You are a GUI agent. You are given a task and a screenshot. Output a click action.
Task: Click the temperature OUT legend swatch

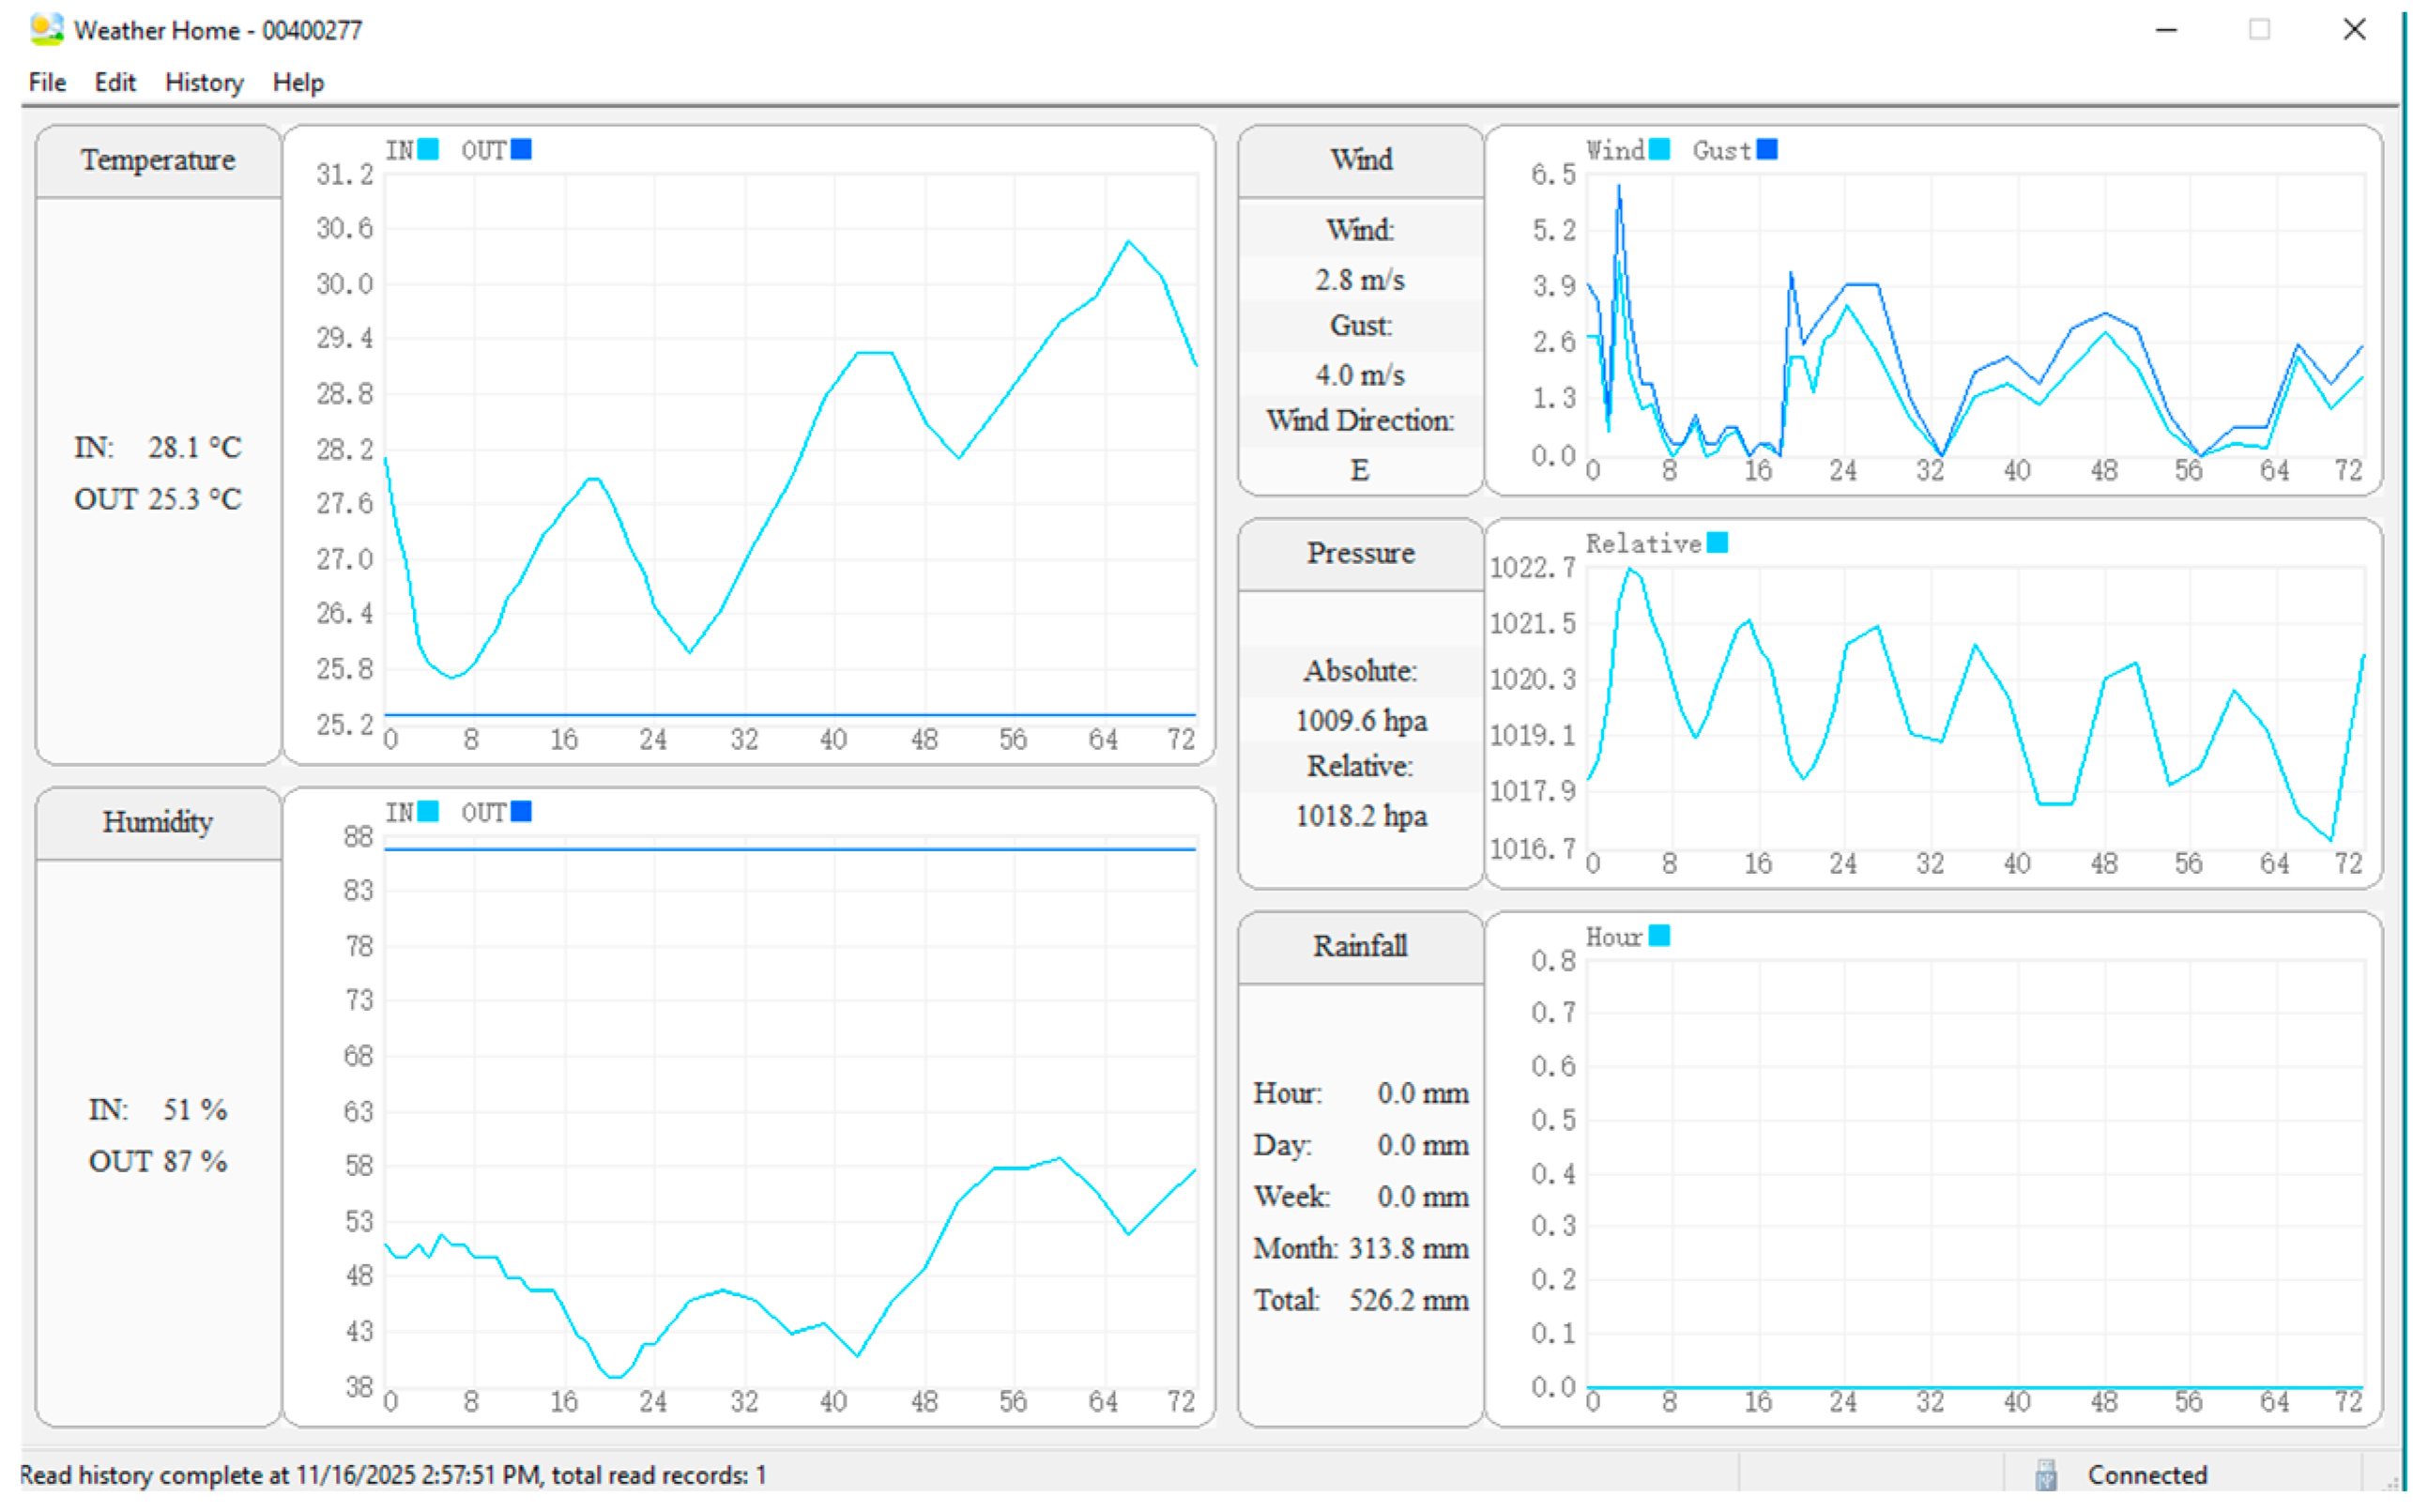tap(521, 149)
